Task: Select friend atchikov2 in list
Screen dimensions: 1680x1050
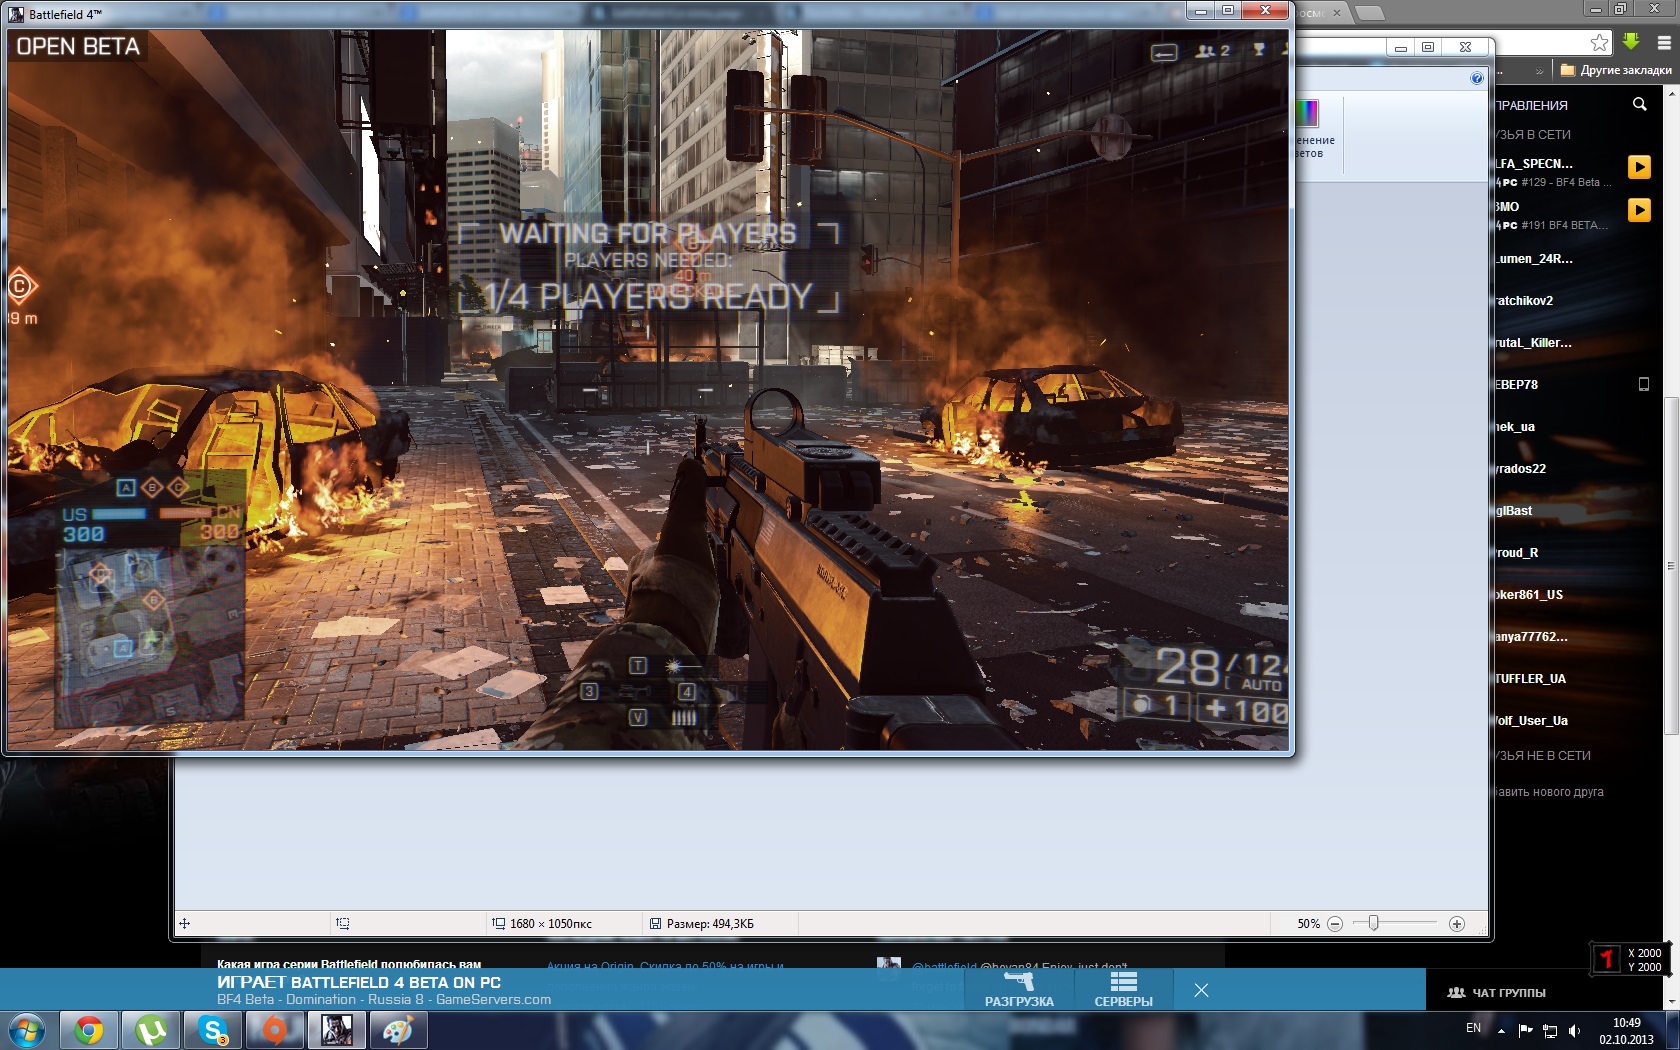Action: (x=1524, y=301)
